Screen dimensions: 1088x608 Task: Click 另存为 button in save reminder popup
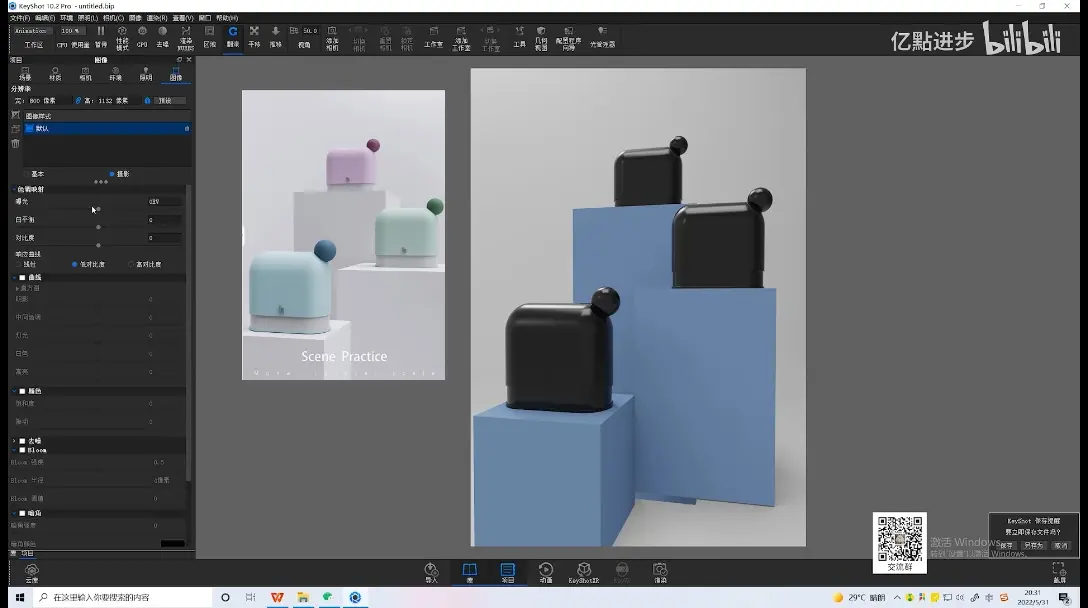click(1033, 546)
